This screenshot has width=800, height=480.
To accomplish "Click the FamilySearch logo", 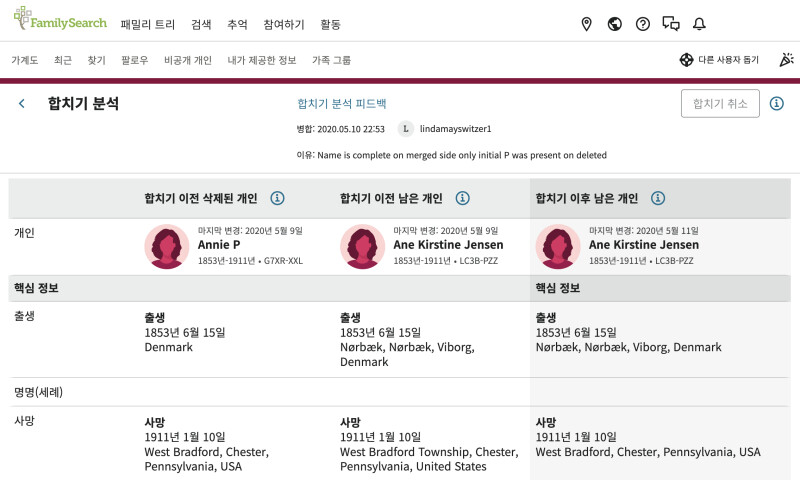I will tap(60, 19).
